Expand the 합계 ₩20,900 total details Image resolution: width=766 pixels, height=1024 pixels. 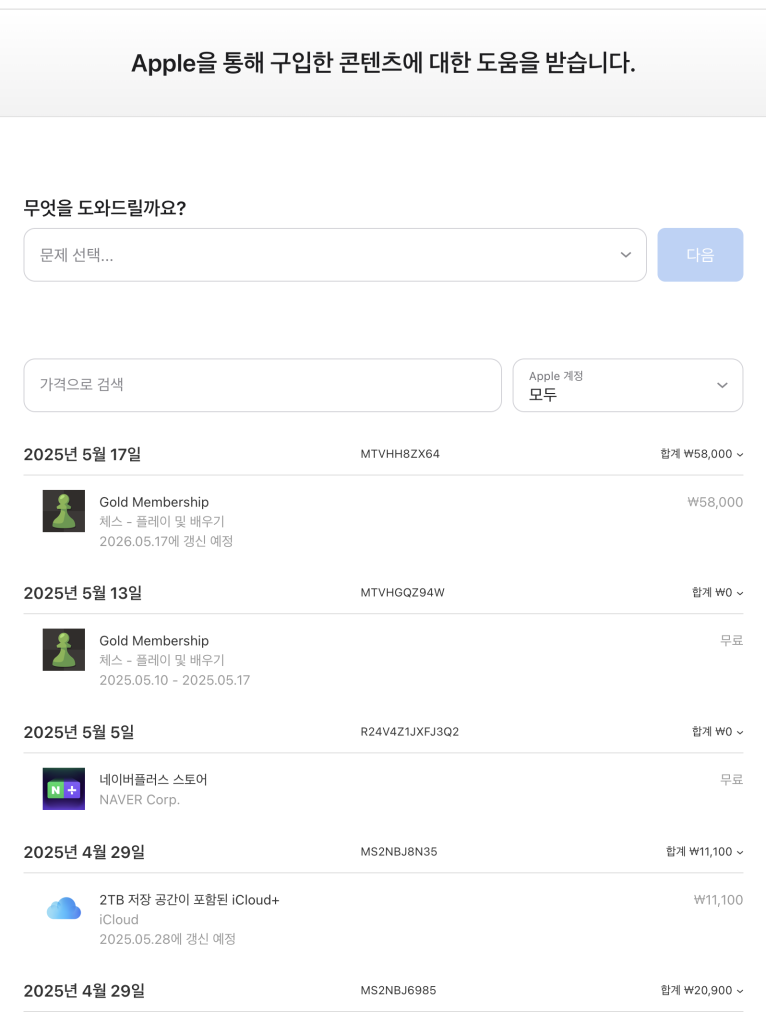click(701, 990)
